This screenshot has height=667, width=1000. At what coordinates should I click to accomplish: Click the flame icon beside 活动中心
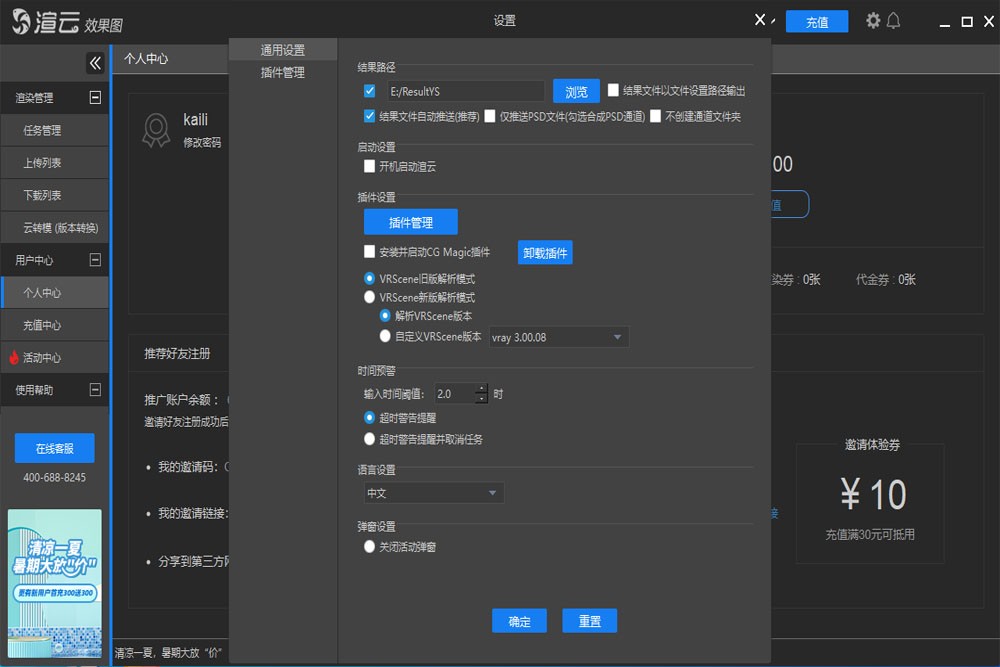(16, 355)
